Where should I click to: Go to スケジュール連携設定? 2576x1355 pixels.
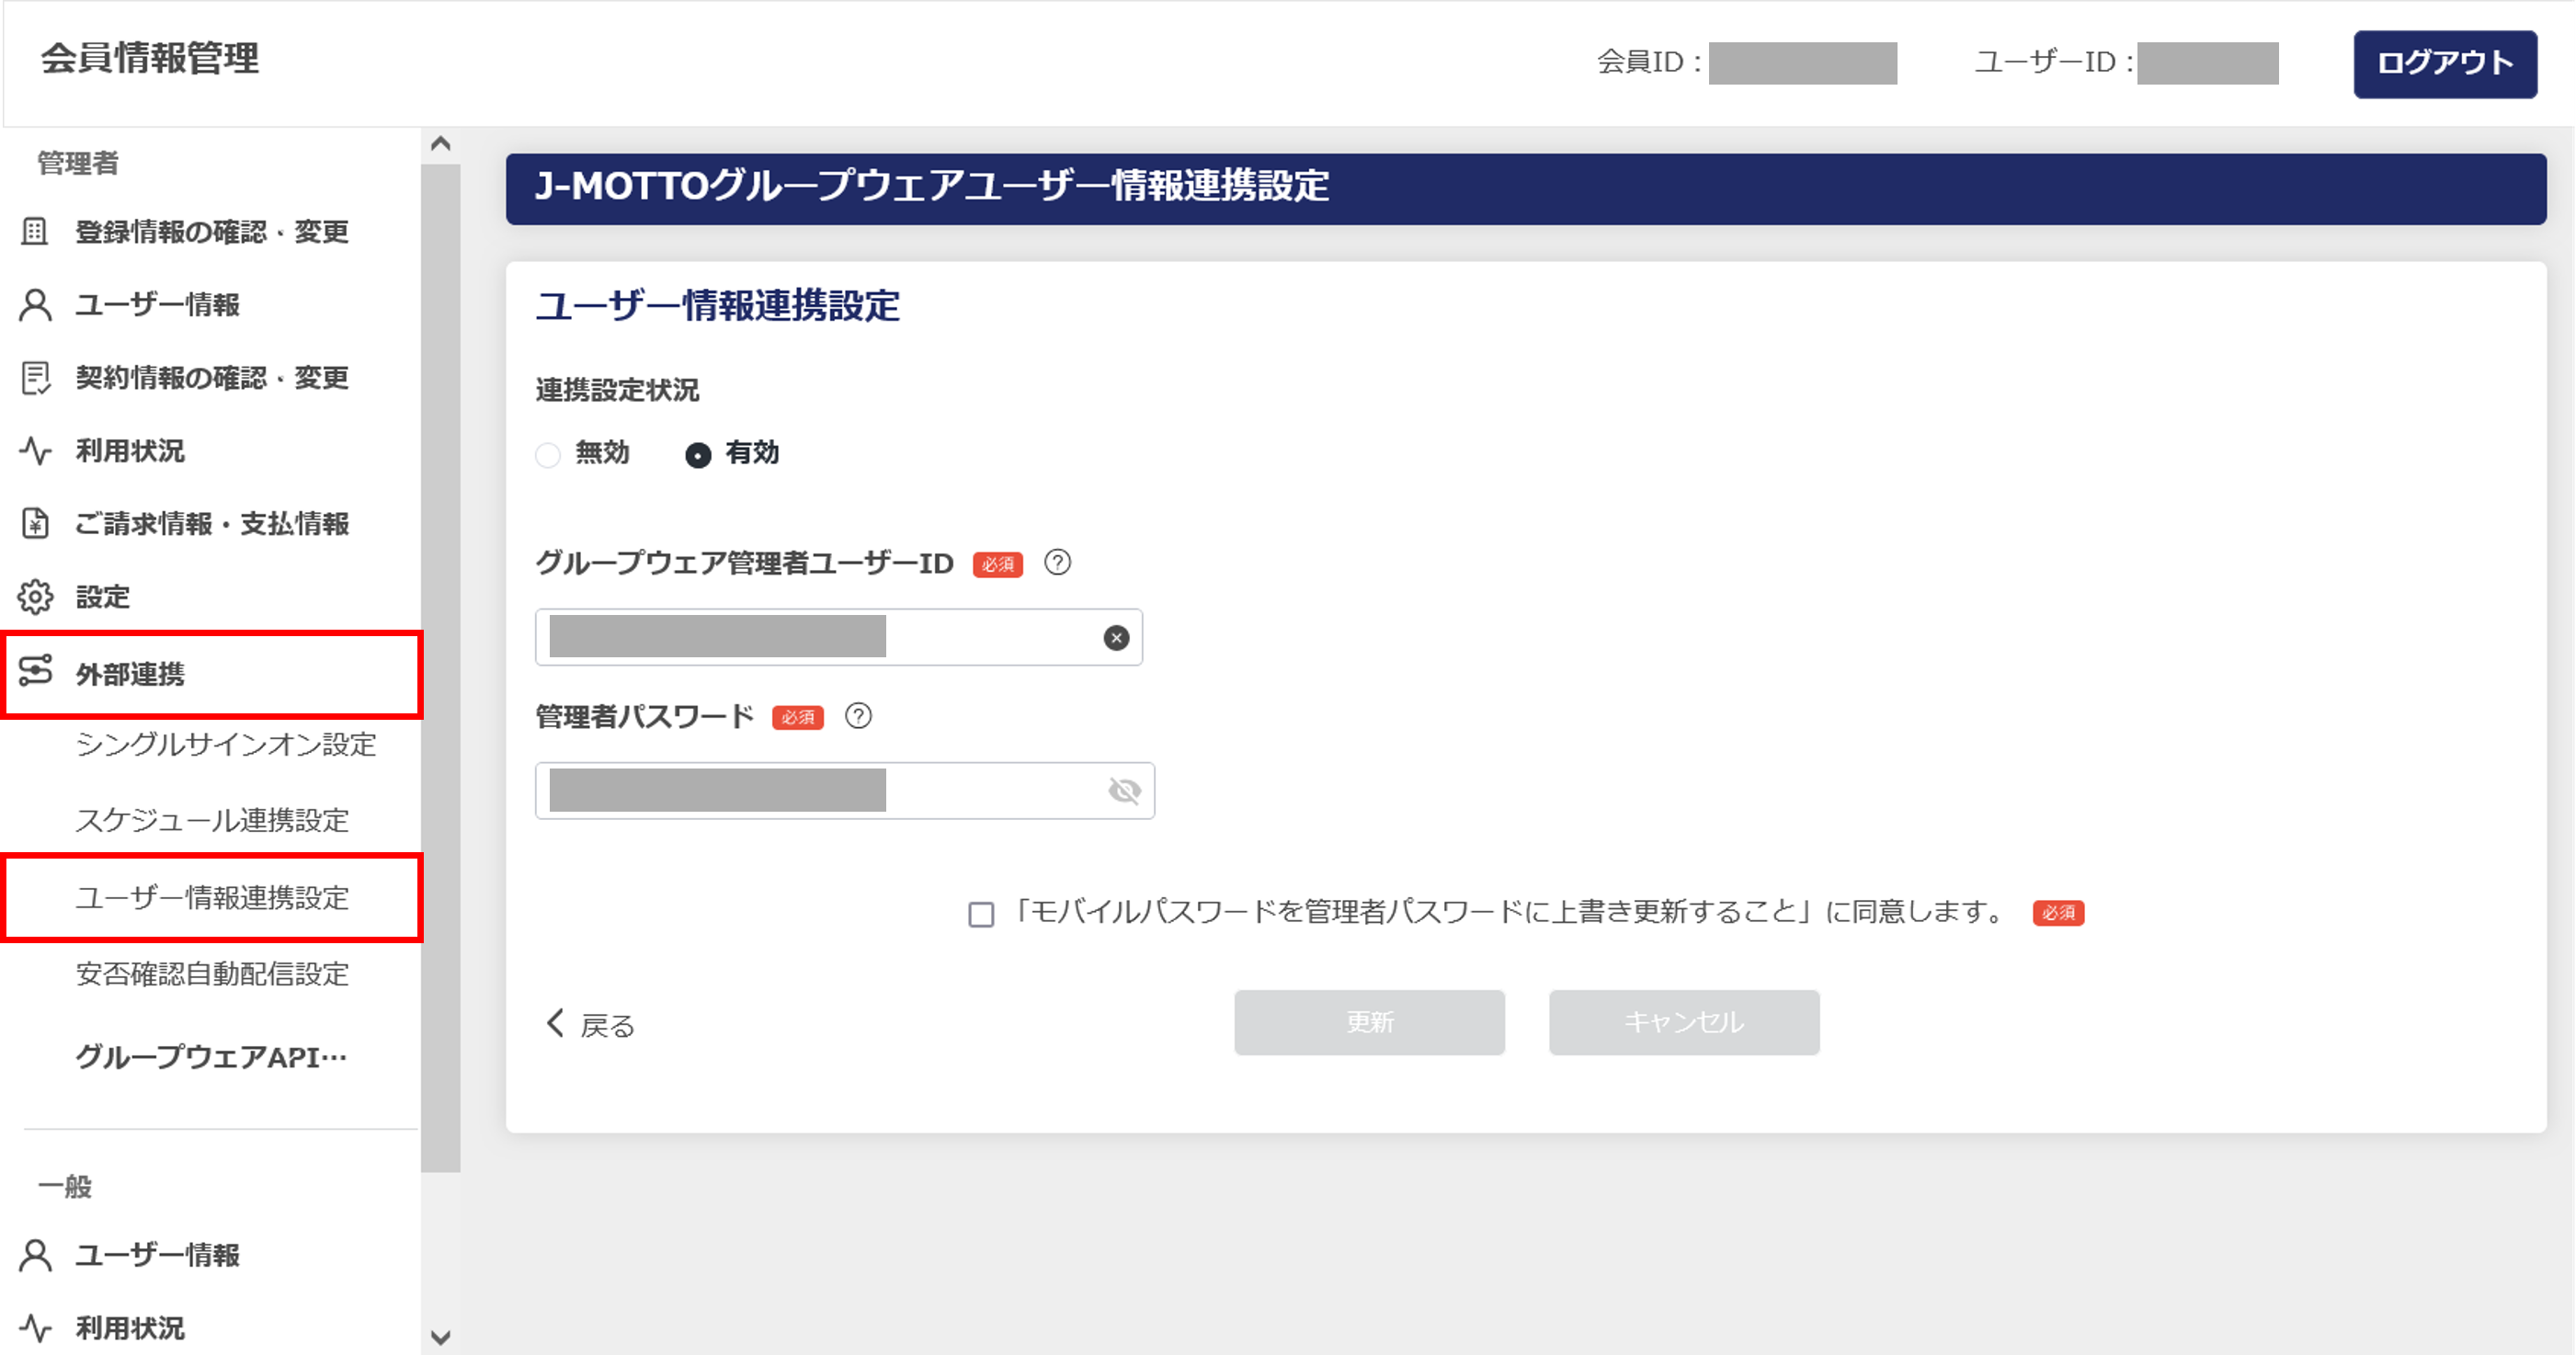tap(212, 821)
